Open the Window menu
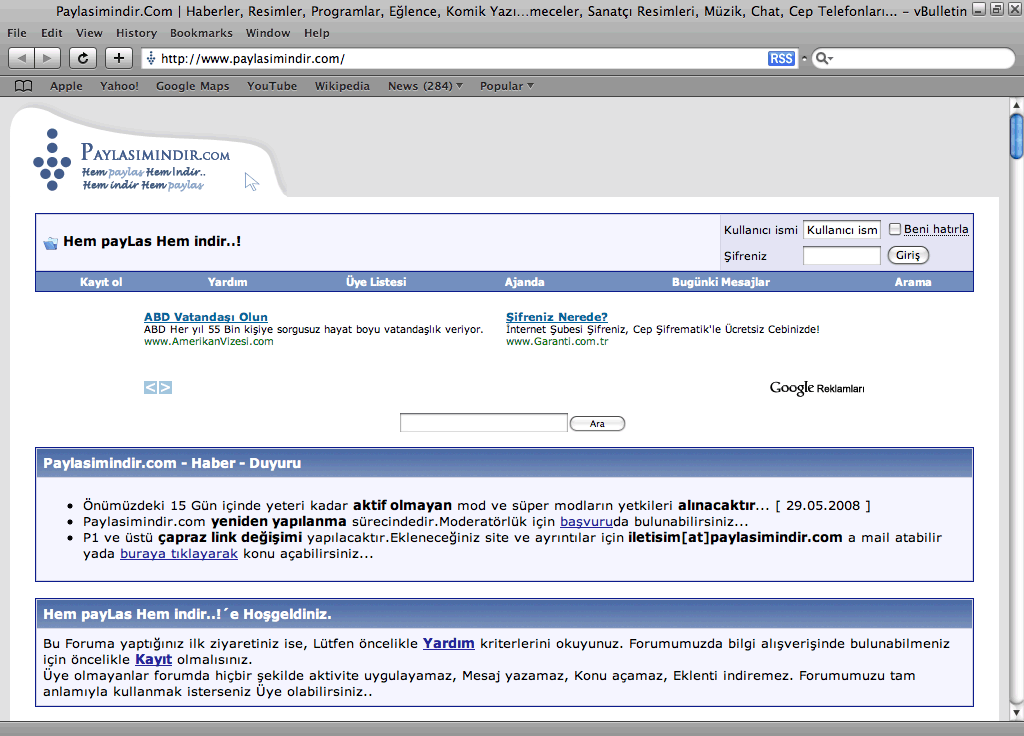1024x736 pixels. click(268, 33)
